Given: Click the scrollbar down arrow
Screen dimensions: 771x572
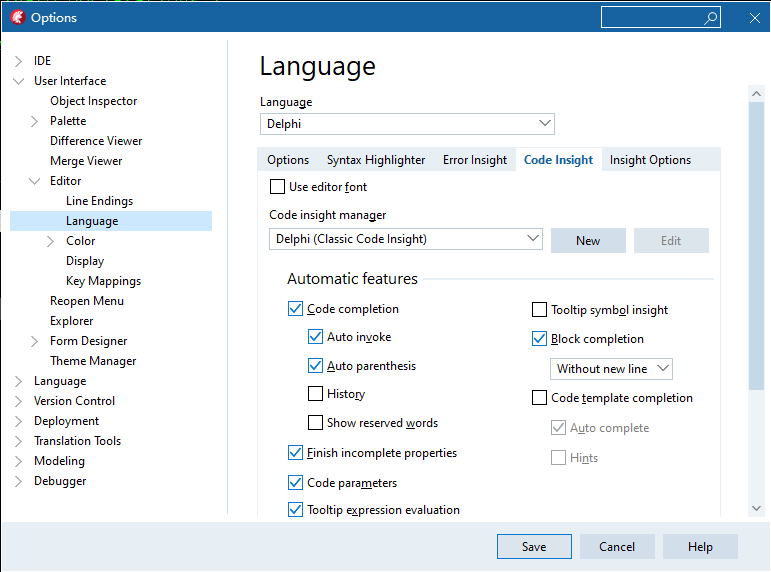Looking at the screenshot, I should click(x=756, y=509).
